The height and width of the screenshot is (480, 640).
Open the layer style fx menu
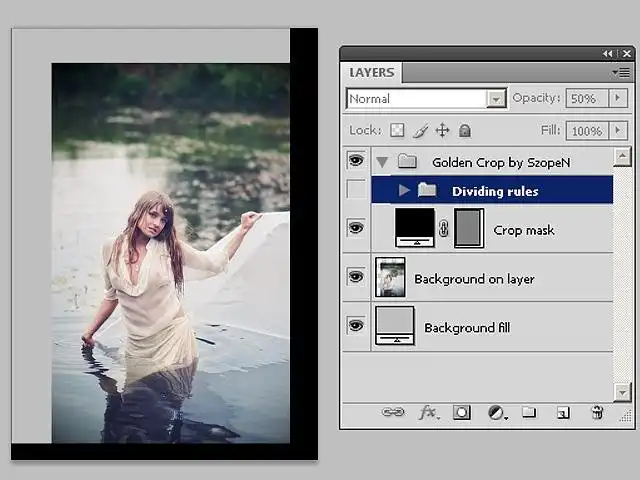click(x=429, y=413)
